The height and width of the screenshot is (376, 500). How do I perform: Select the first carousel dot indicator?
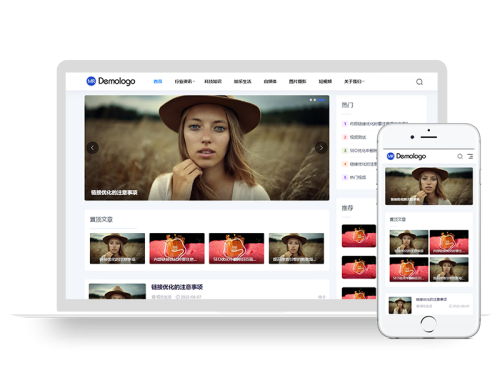pyautogui.click(x=311, y=100)
